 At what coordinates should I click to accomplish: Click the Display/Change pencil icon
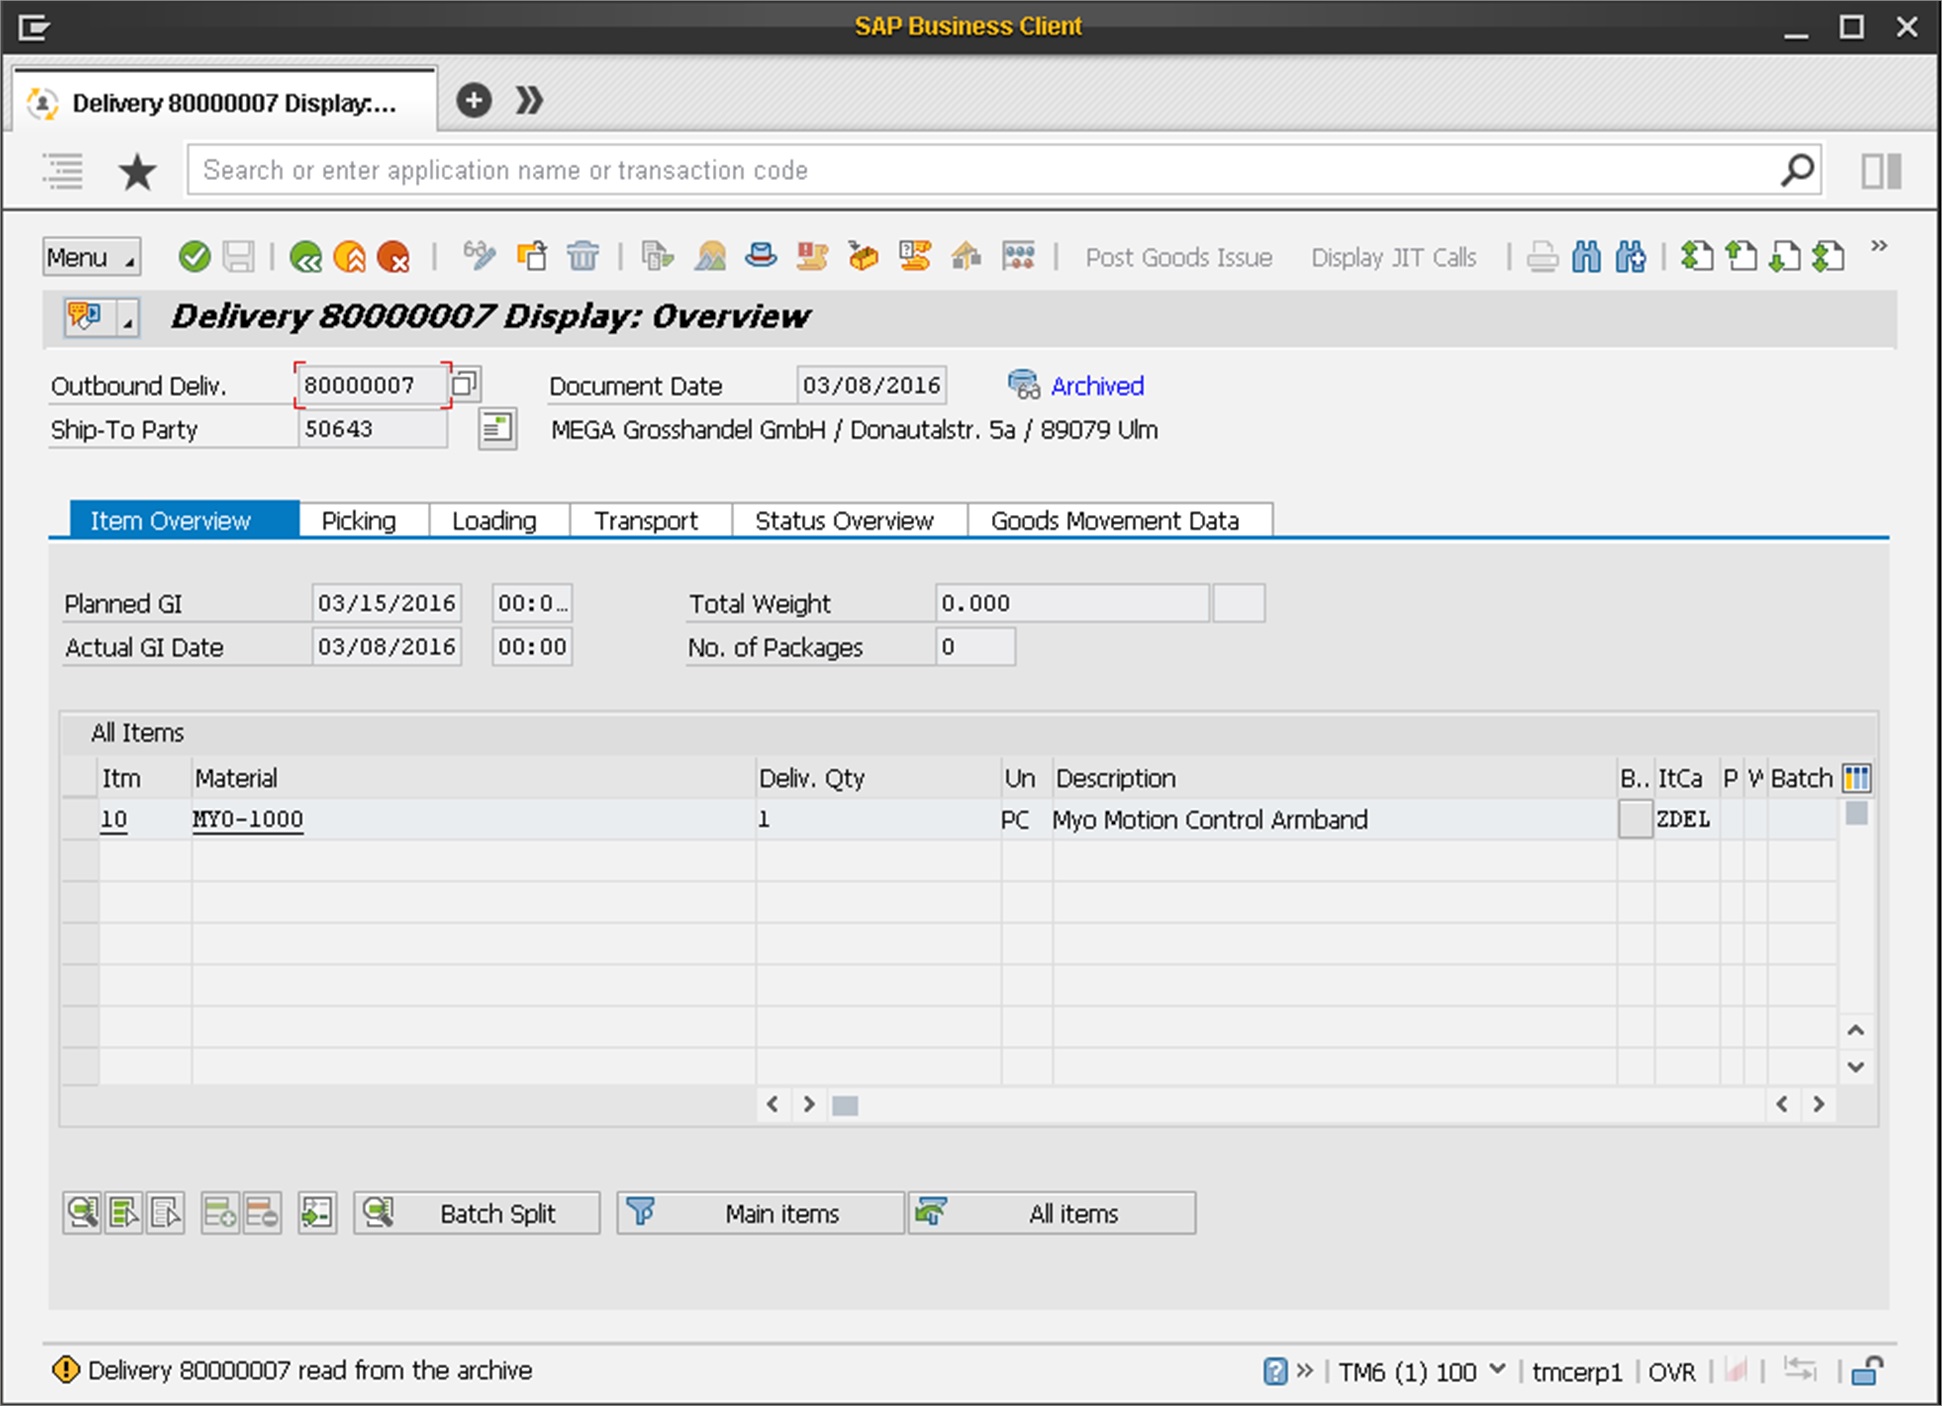coord(479,256)
